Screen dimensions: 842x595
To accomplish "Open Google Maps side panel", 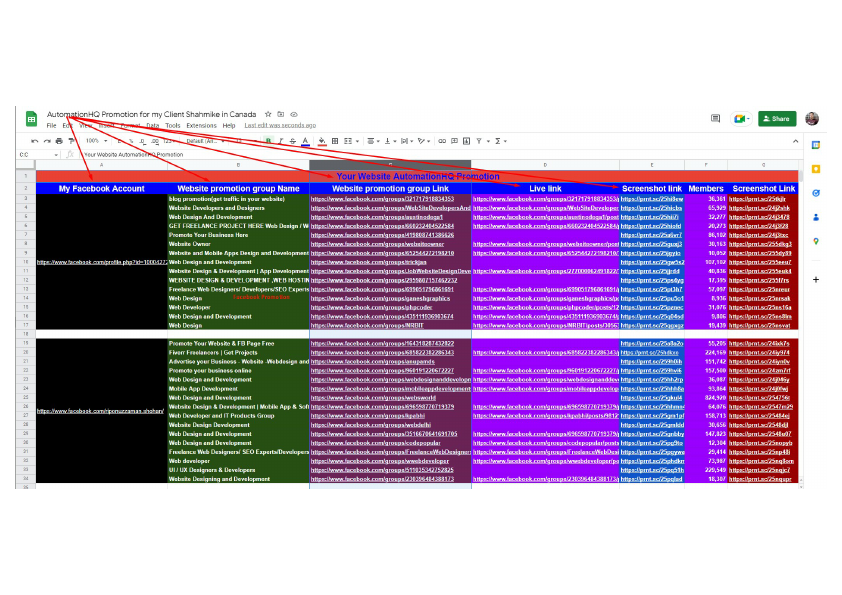I will [816, 242].
